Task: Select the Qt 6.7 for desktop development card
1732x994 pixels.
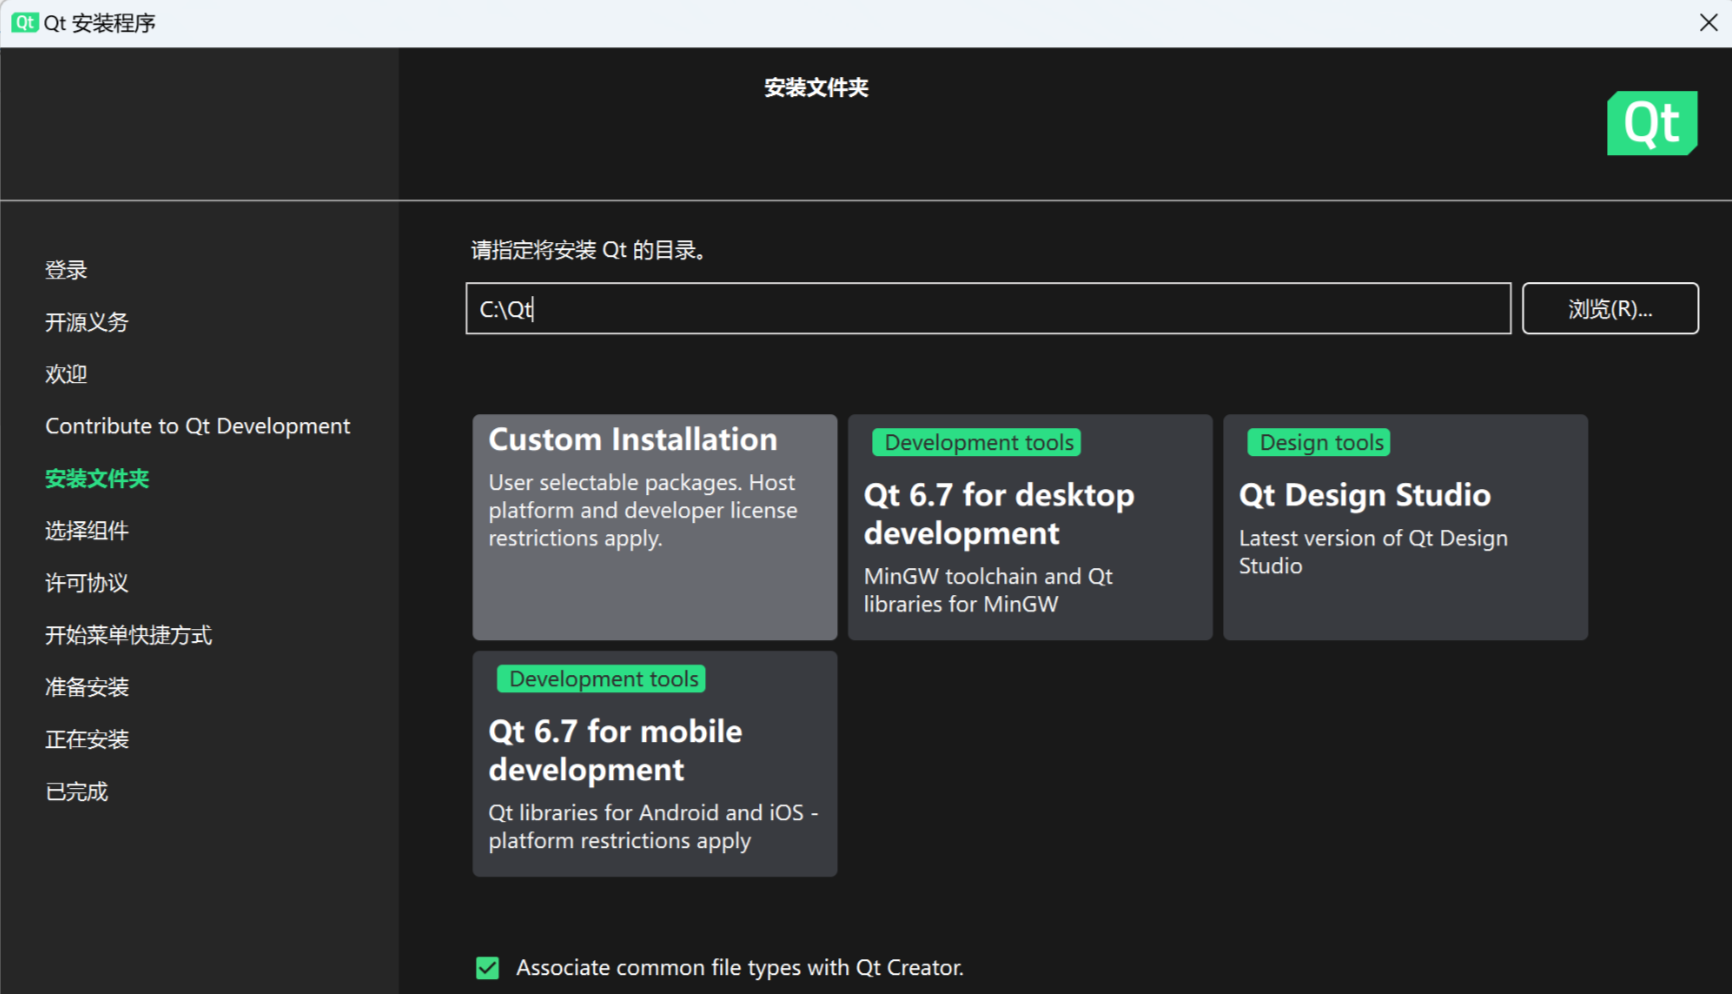Action: coord(1030,527)
